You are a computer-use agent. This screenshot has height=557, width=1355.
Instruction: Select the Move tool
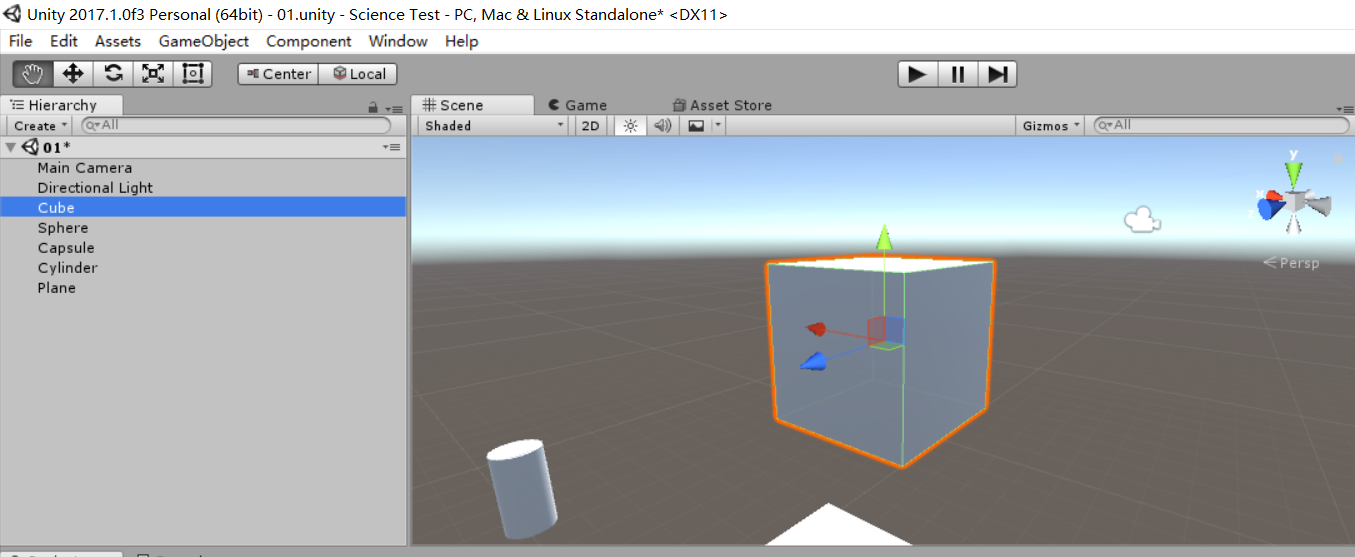coord(73,74)
